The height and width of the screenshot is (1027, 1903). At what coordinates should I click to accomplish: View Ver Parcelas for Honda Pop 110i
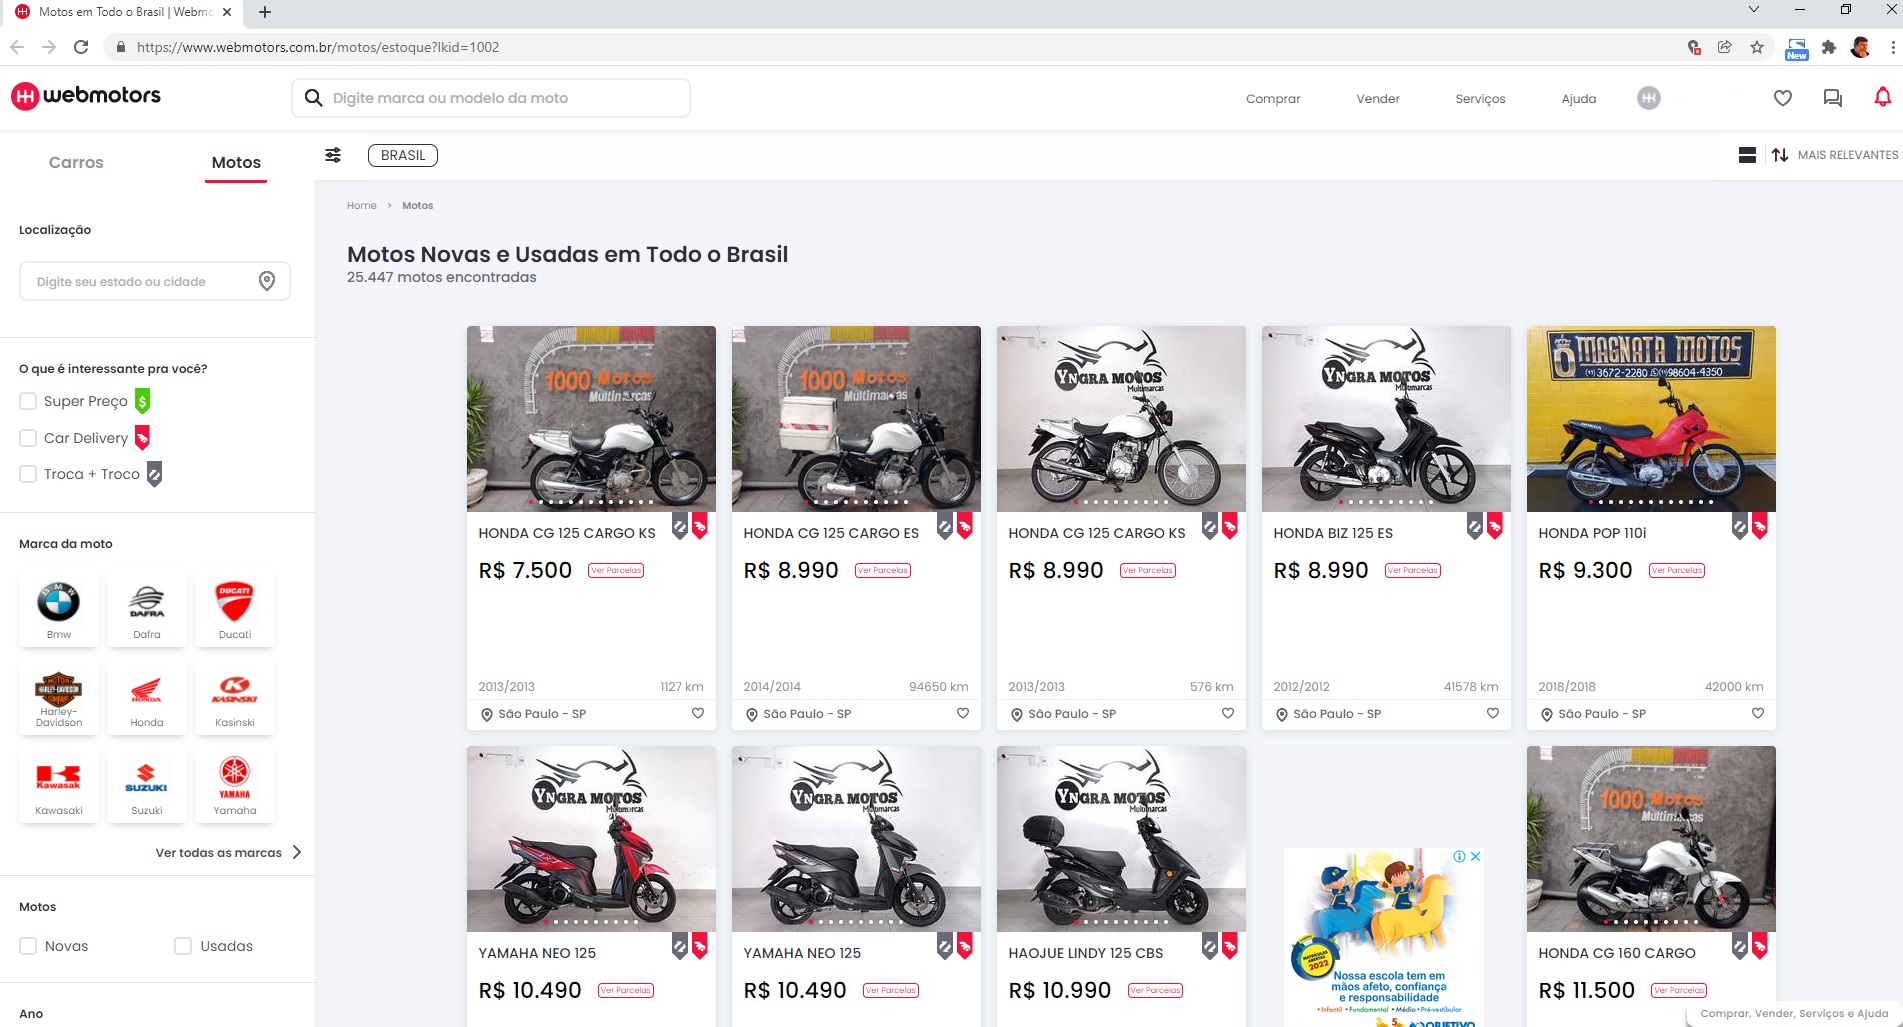tap(1677, 571)
